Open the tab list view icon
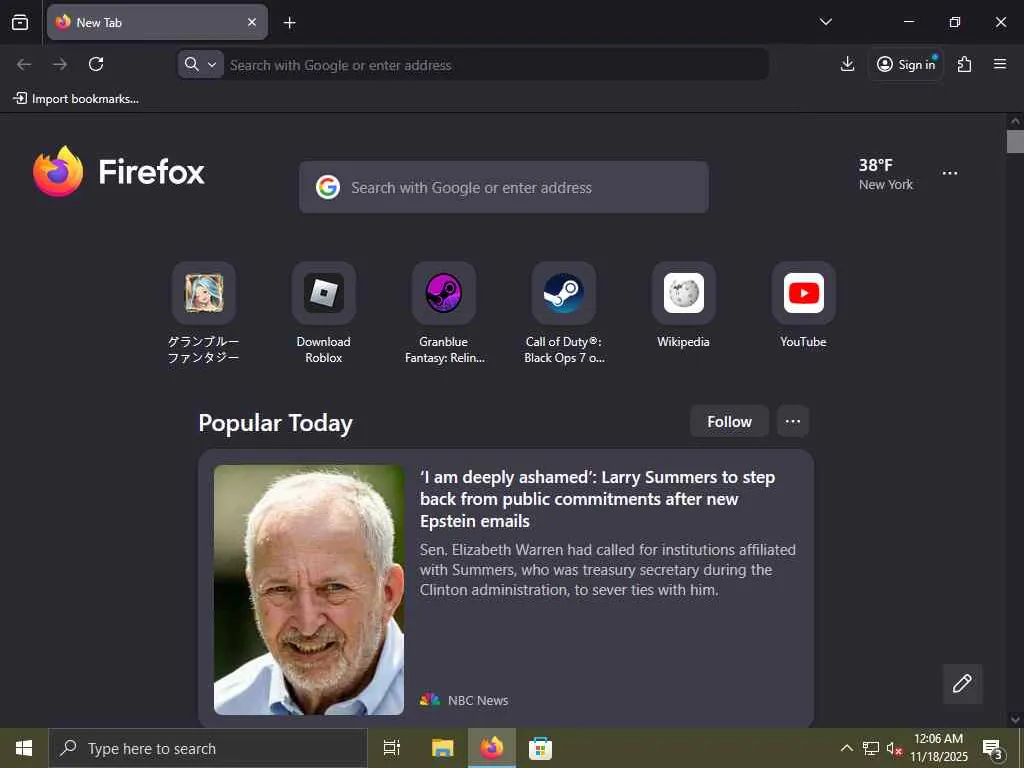The image size is (1024, 768). tap(20, 22)
